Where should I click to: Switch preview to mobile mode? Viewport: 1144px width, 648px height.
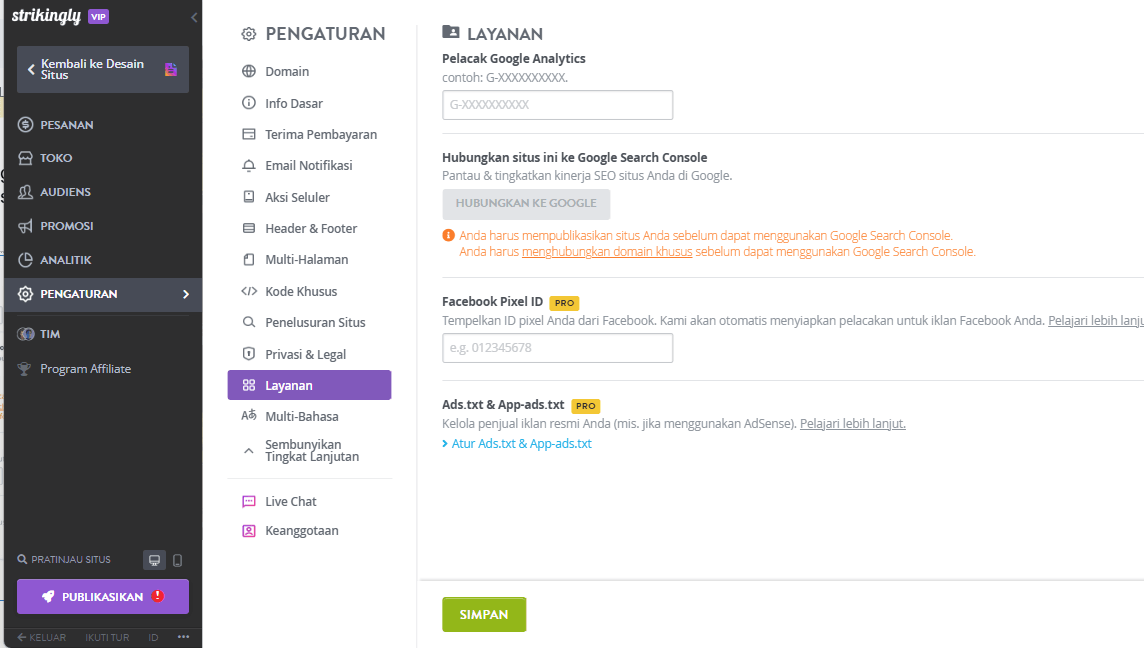[x=177, y=560]
